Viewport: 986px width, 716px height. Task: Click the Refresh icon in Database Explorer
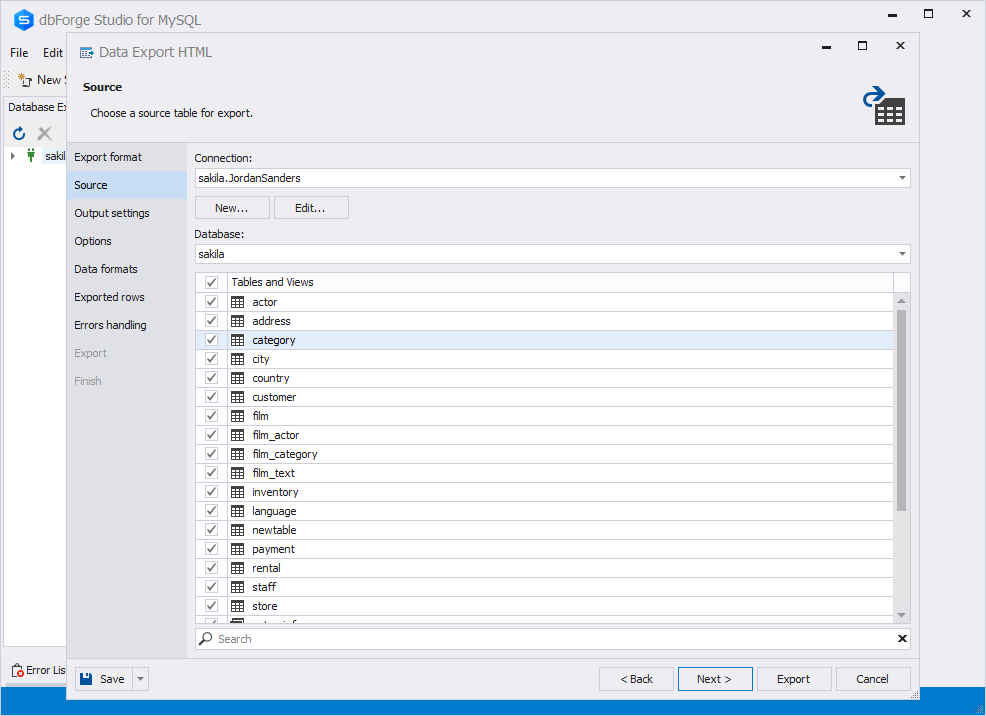(19, 133)
